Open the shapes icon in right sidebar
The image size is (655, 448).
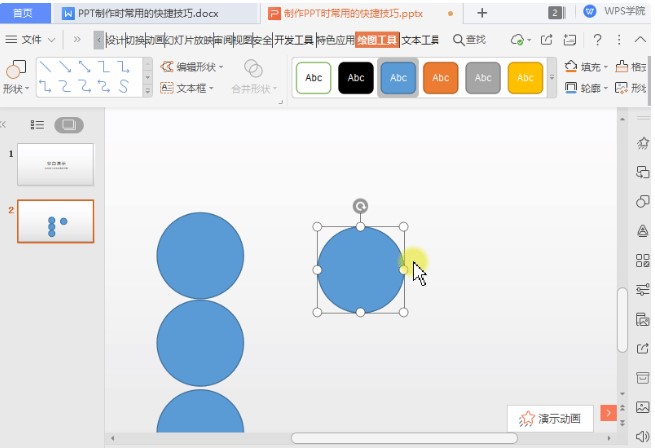(643, 201)
